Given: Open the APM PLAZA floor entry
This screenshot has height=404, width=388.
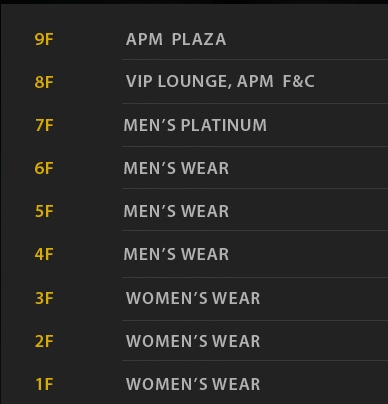Looking at the screenshot, I should (176, 39).
